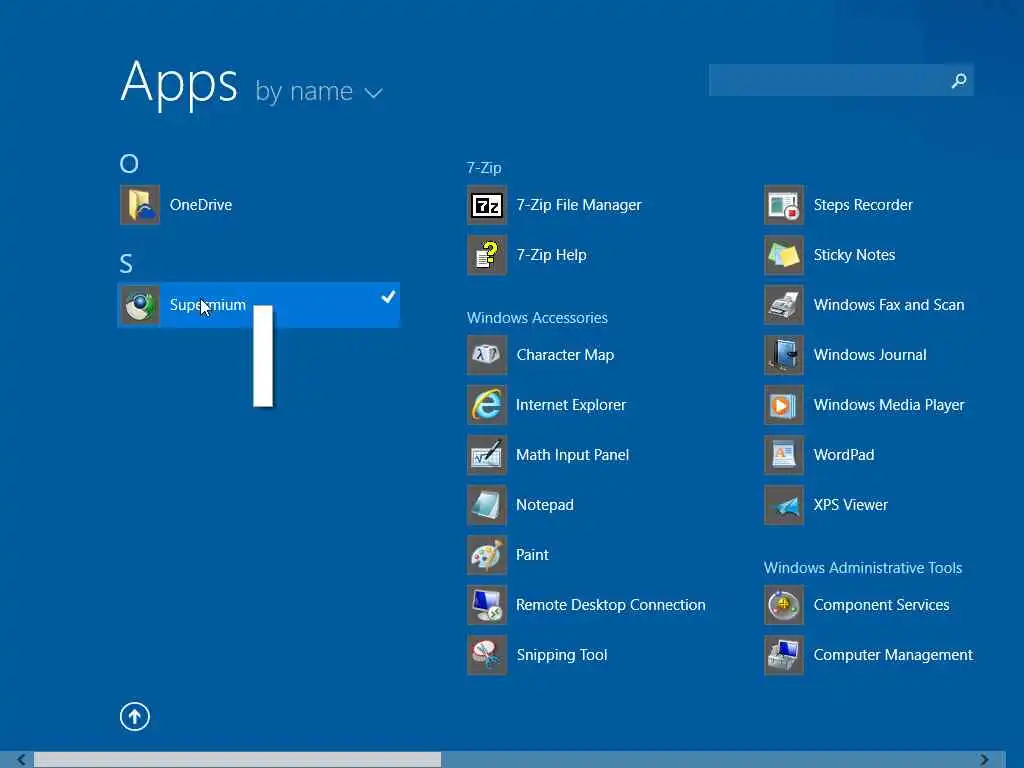This screenshot has width=1024, height=768.
Task: Click the 'Windows Media Player' label
Action: (x=889, y=405)
